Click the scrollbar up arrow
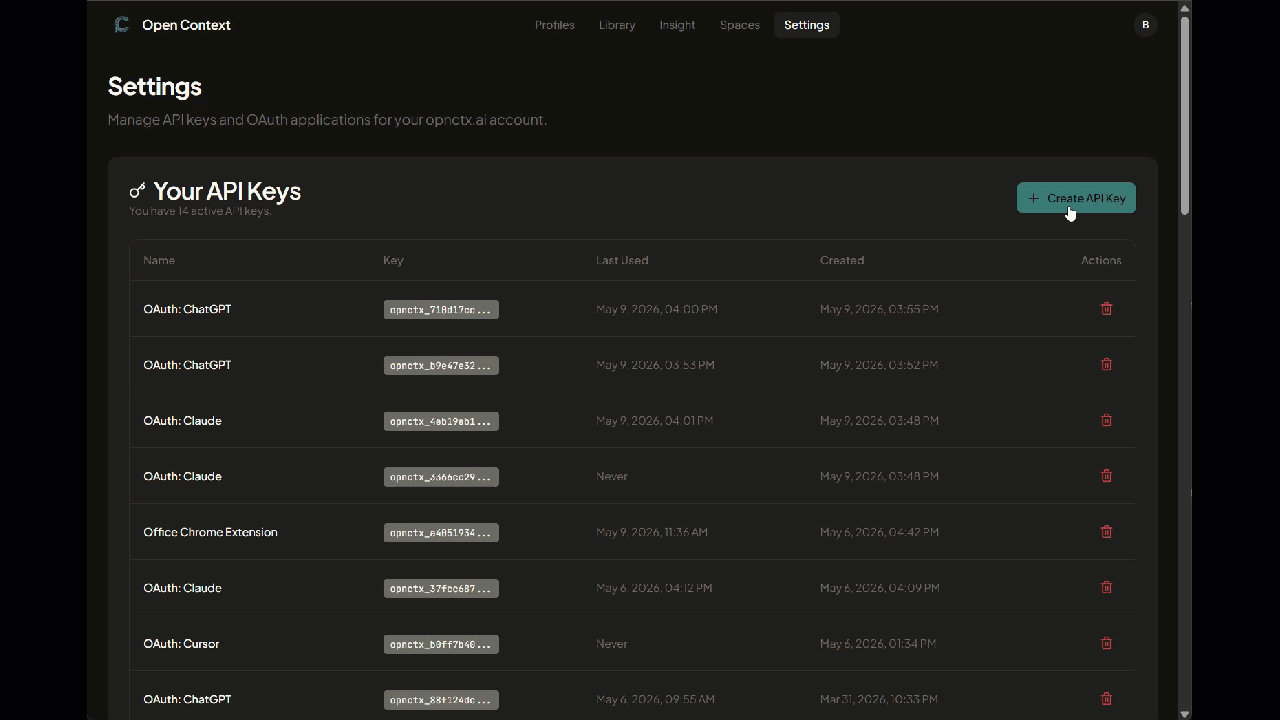The width and height of the screenshot is (1280, 720). click(1185, 8)
